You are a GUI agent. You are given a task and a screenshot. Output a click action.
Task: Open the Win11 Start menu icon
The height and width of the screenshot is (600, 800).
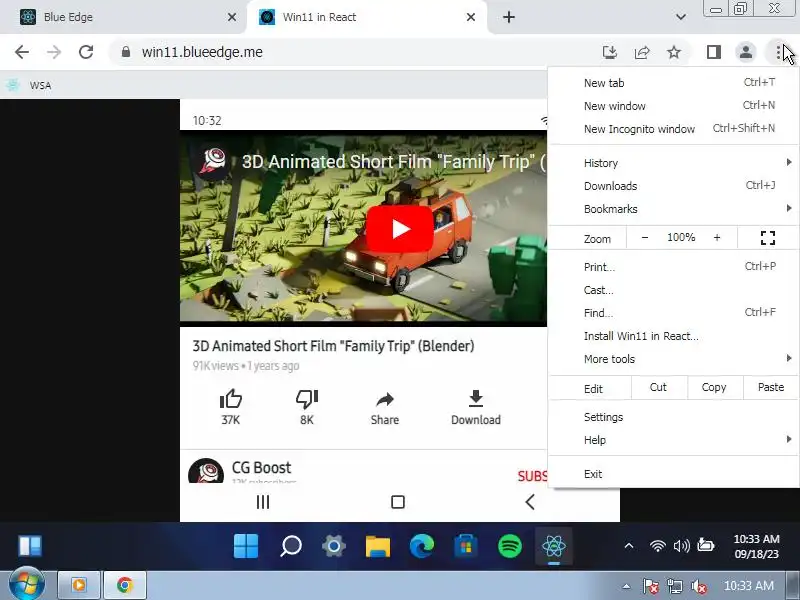click(246, 546)
